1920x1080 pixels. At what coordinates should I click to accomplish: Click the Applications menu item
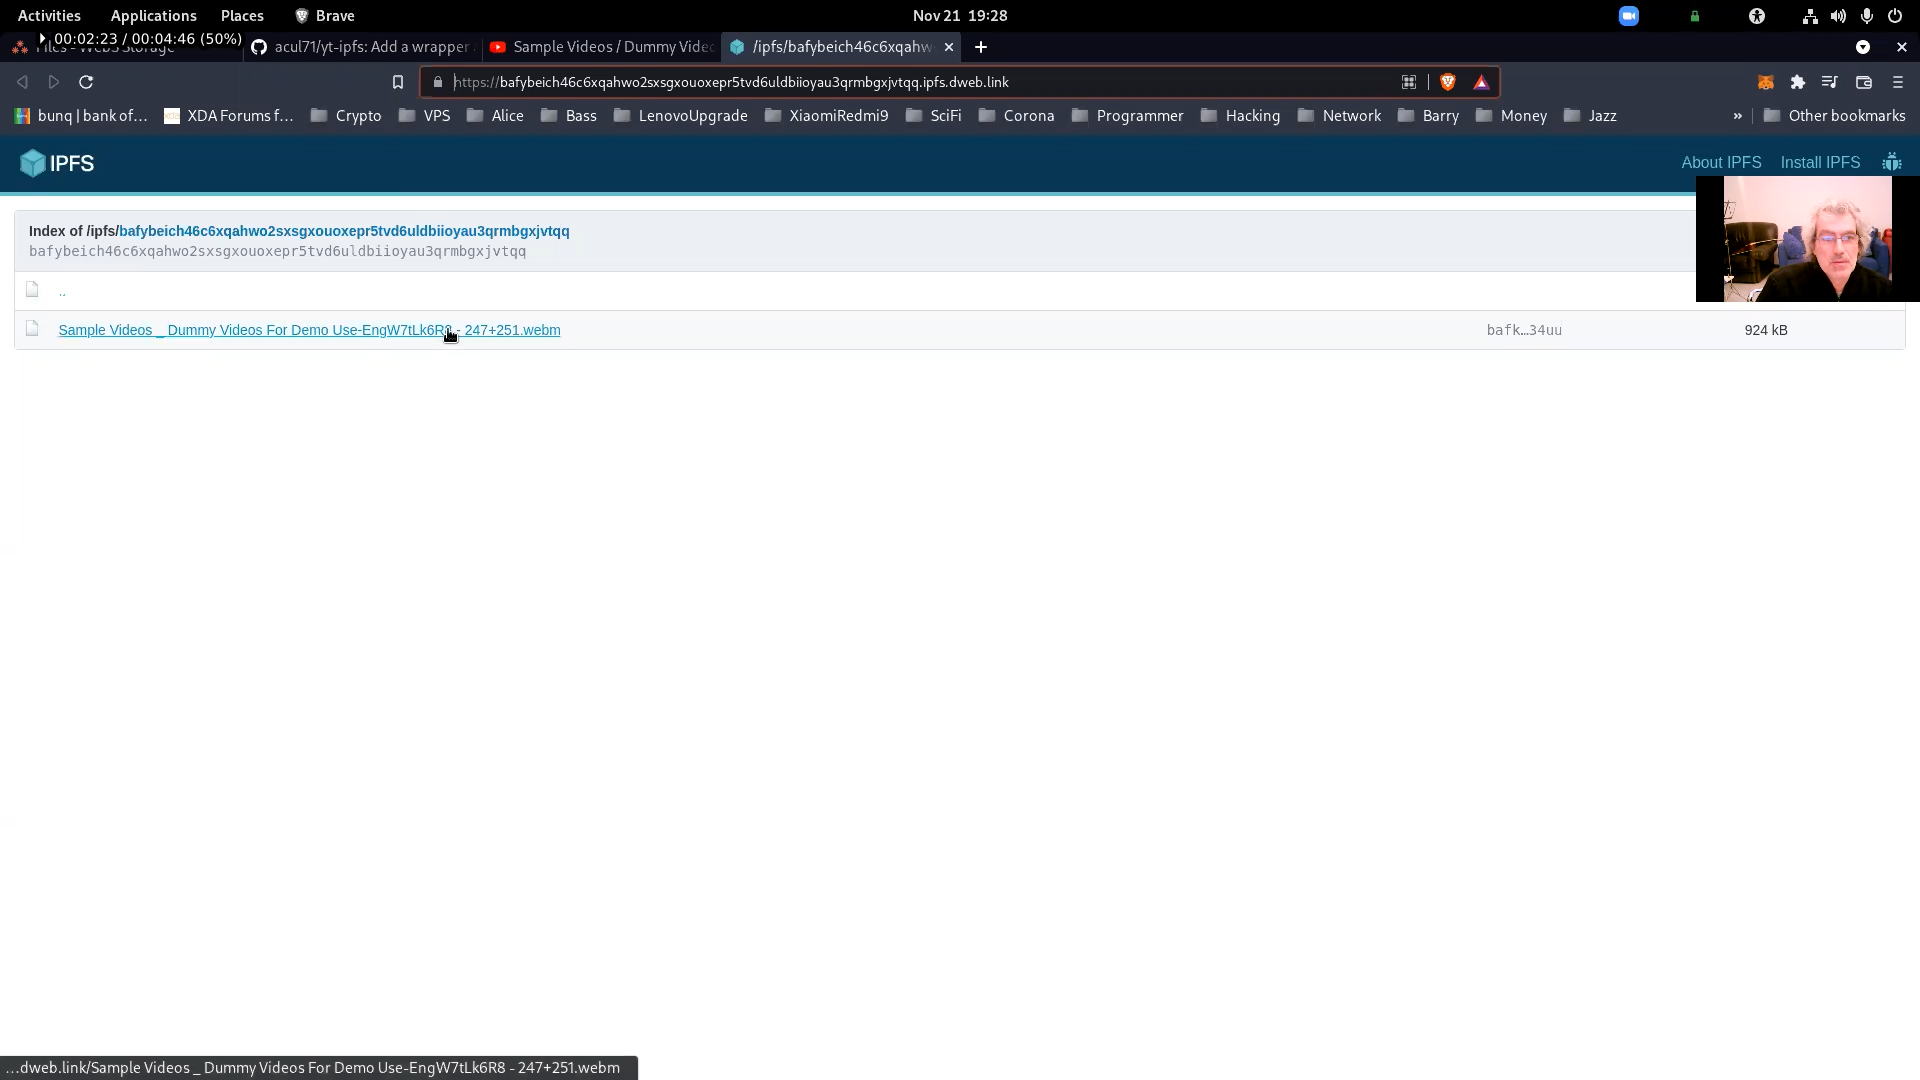coord(153,15)
